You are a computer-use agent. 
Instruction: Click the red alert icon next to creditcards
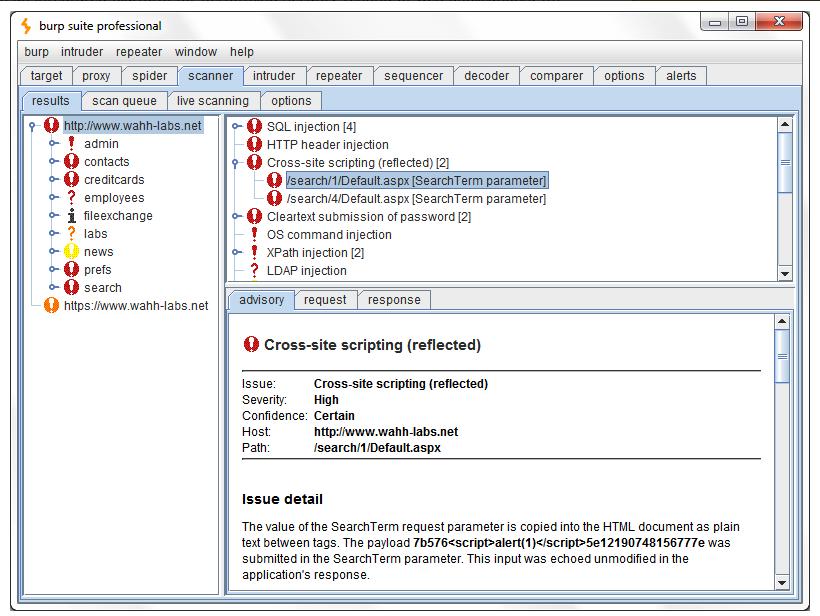(x=72, y=179)
